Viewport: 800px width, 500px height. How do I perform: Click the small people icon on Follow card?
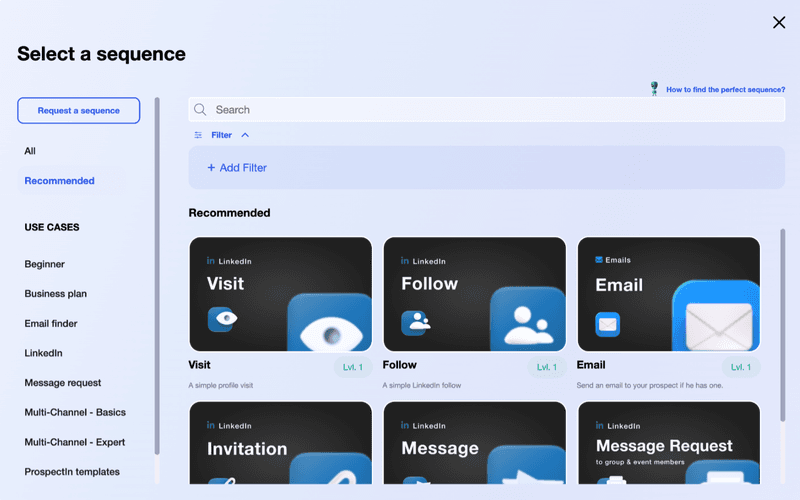(x=416, y=322)
